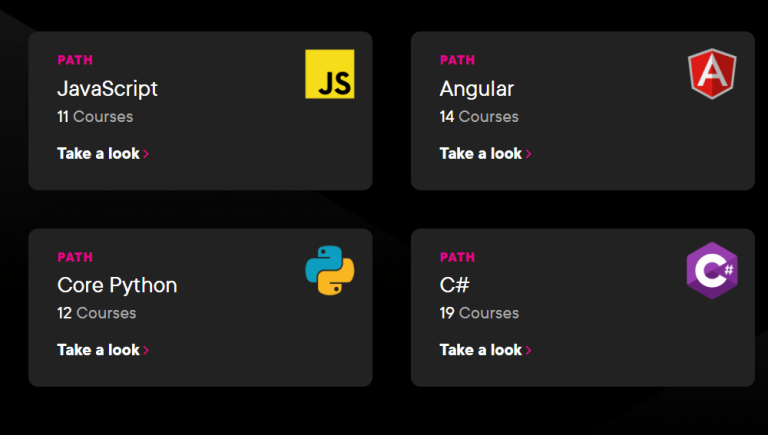Click the '14 Courses' count text
Image resolution: width=768 pixels, height=435 pixels.
point(479,117)
